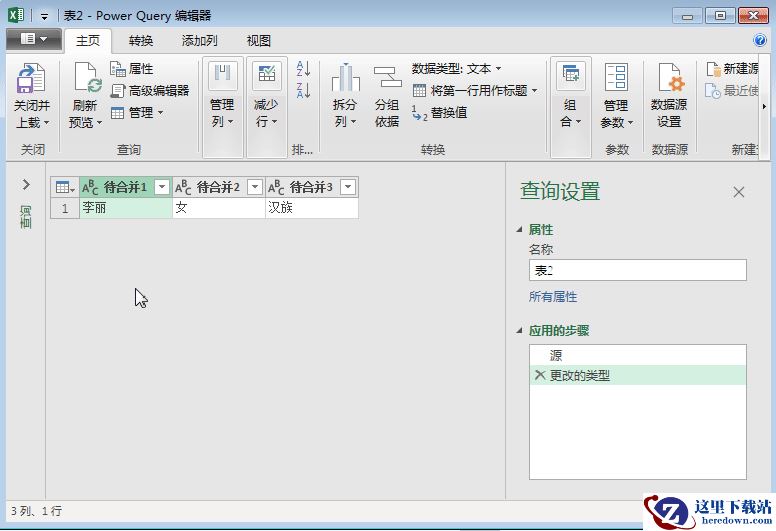Image resolution: width=776 pixels, height=531 pixels.
Task: Click the table corner menu icon
Action: tap(65, 188)
